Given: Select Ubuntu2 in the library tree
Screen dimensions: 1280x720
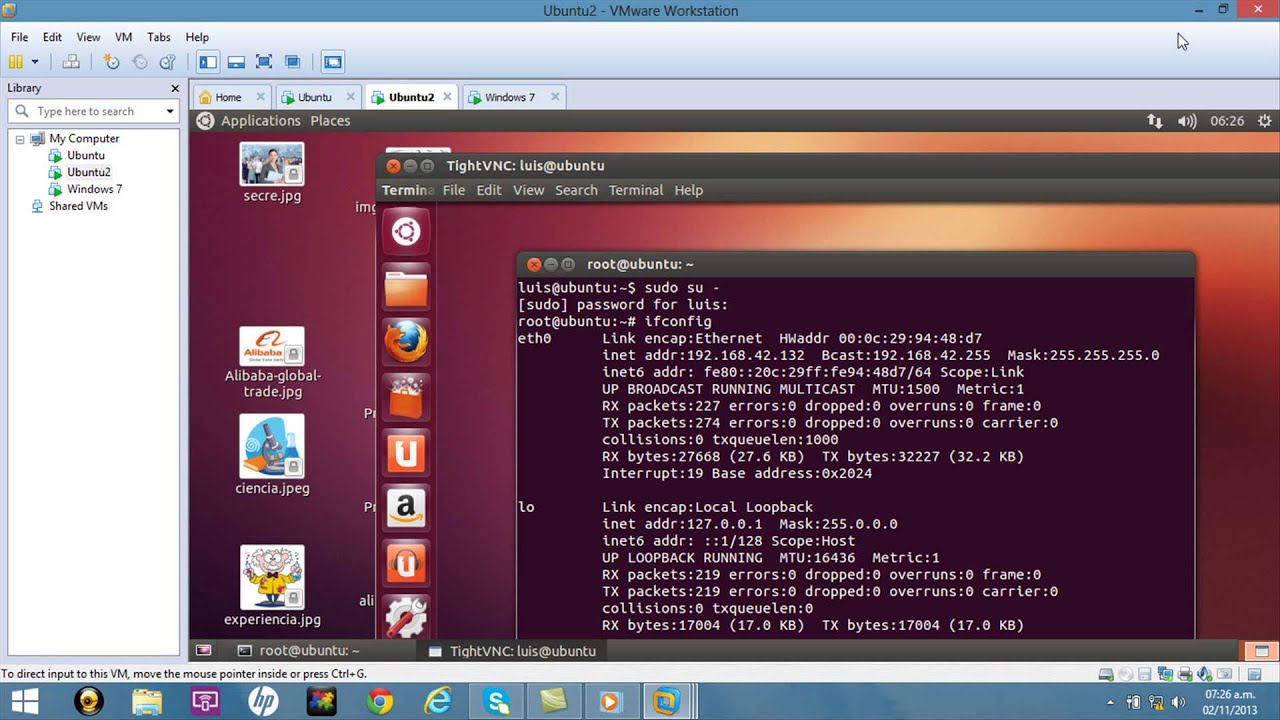Looking at the screenshot, I should [x=88, y=172].
